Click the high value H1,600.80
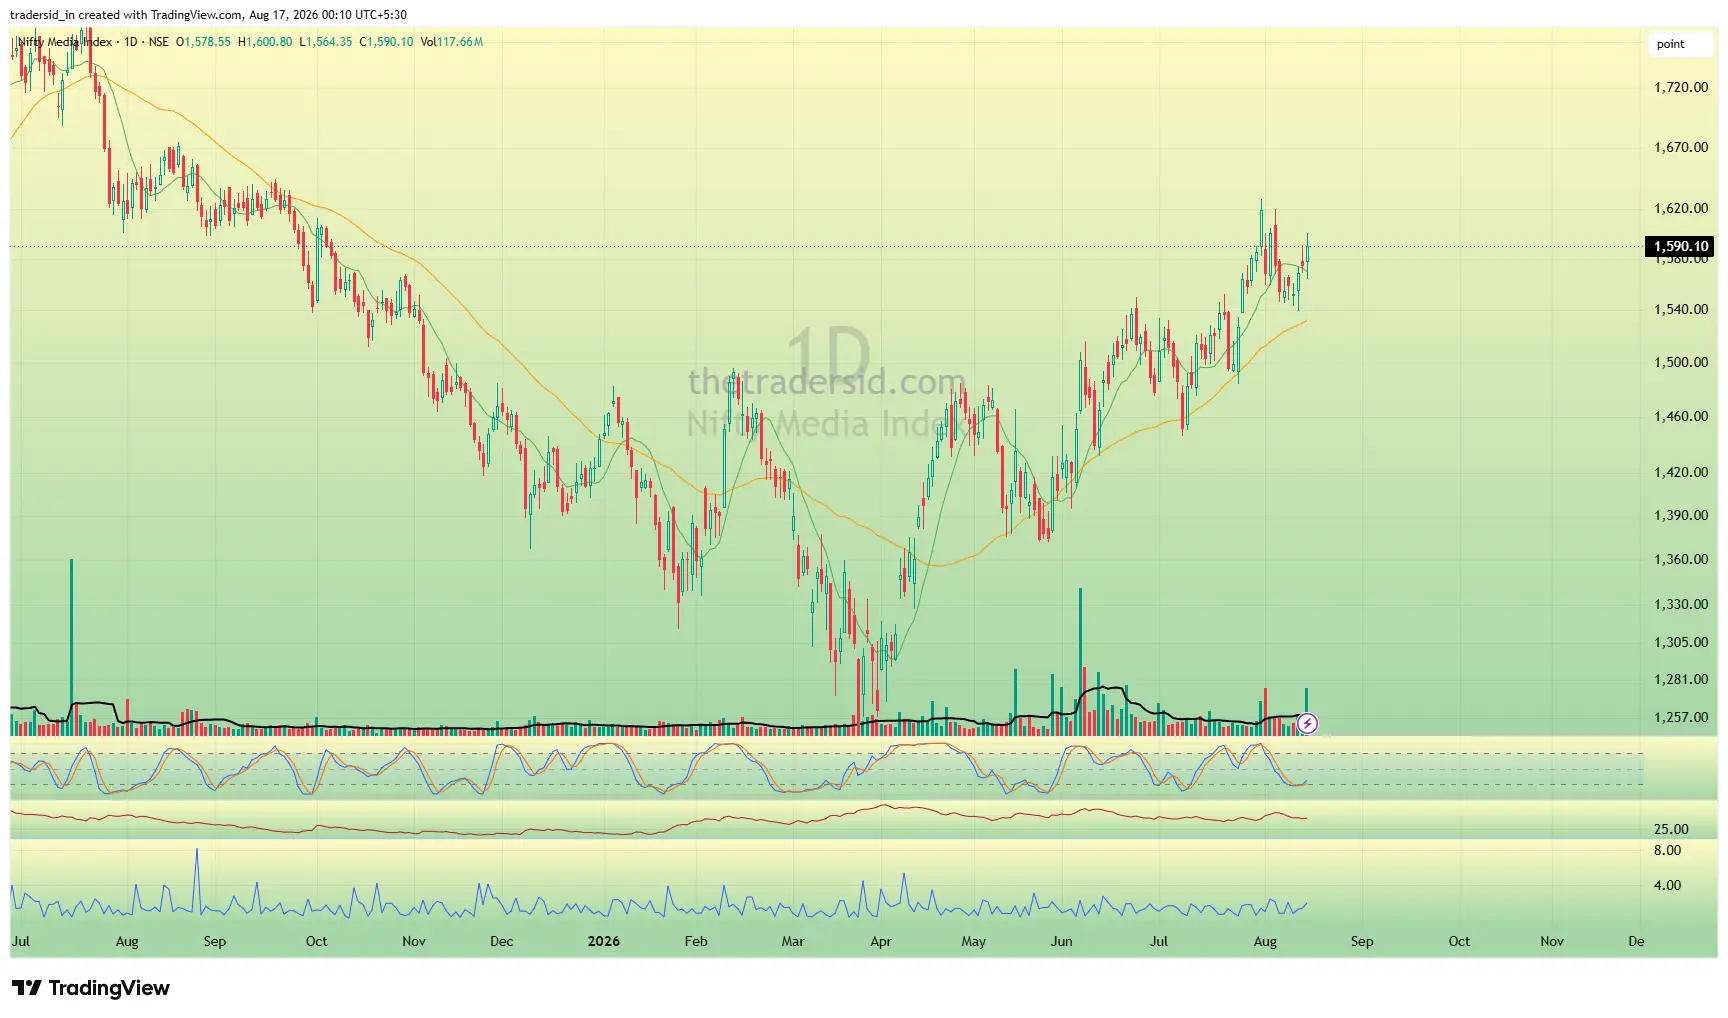 point(265,42)
